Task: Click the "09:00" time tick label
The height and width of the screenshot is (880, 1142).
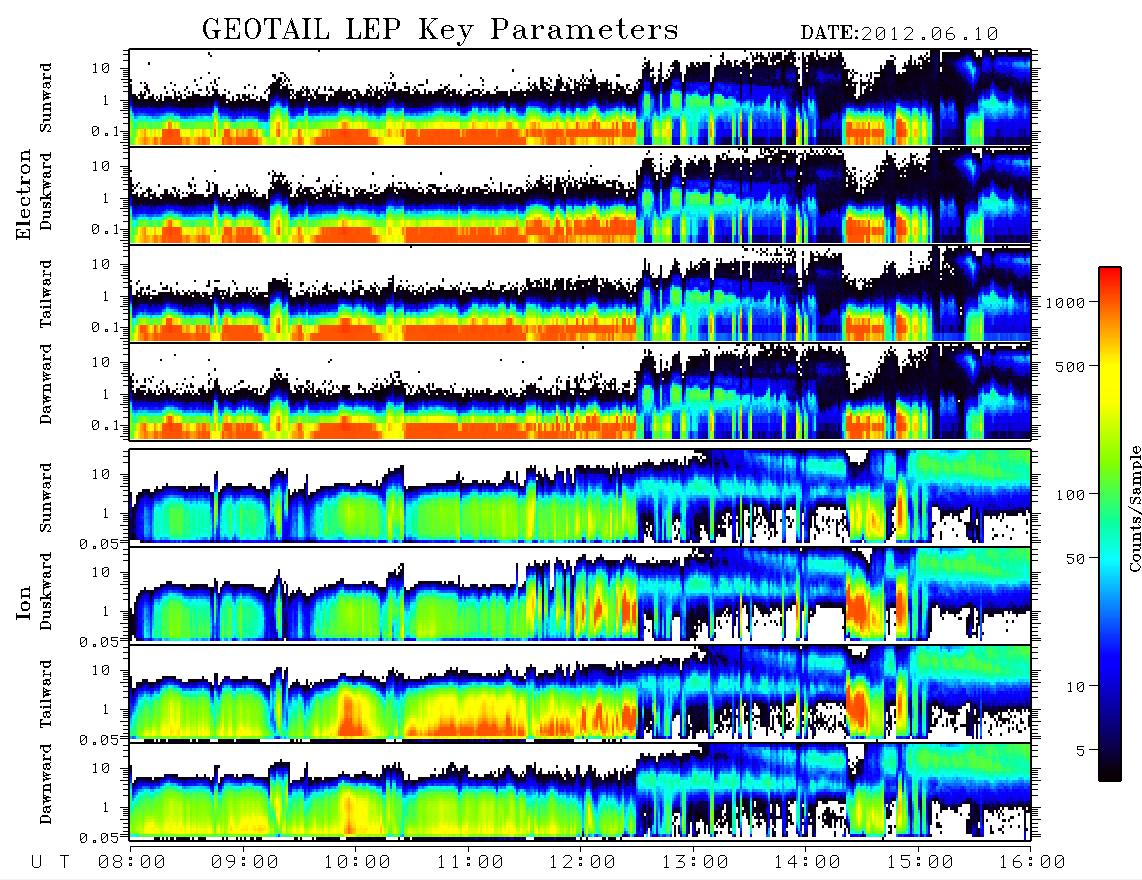Action: pos(245,862)
